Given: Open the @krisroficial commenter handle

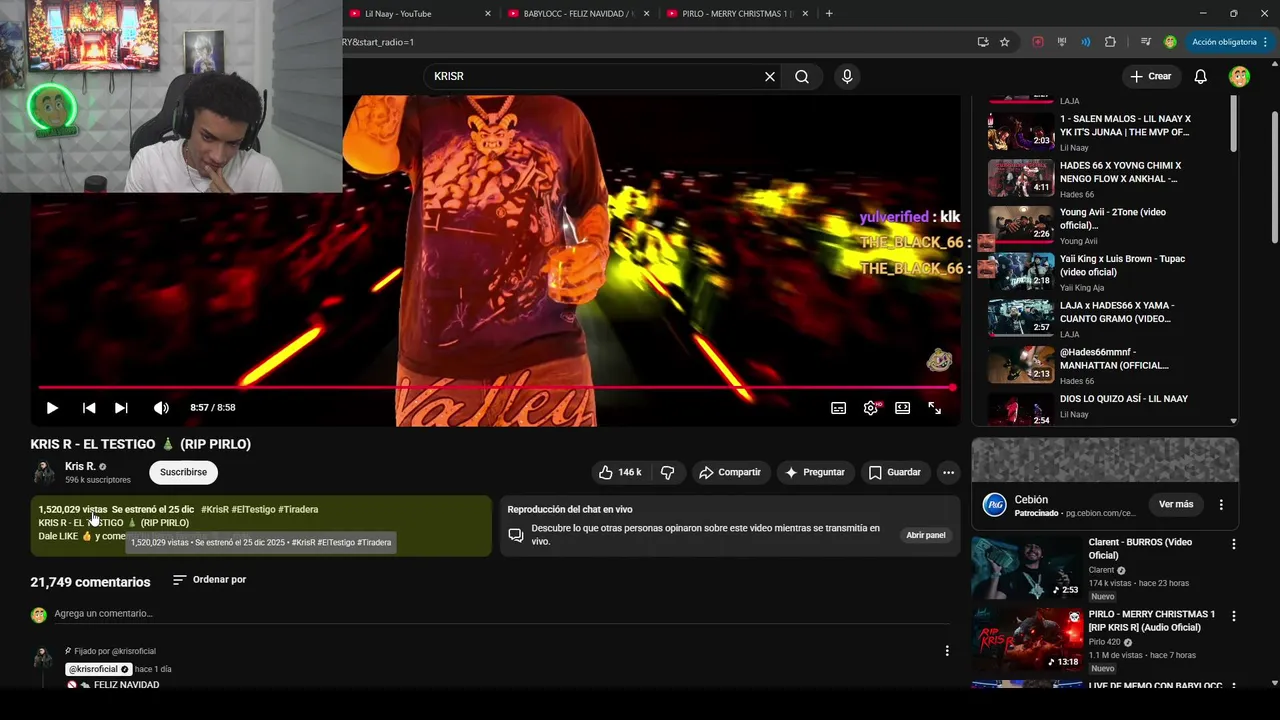Looking at the screenshot, I should pos(98,669).
